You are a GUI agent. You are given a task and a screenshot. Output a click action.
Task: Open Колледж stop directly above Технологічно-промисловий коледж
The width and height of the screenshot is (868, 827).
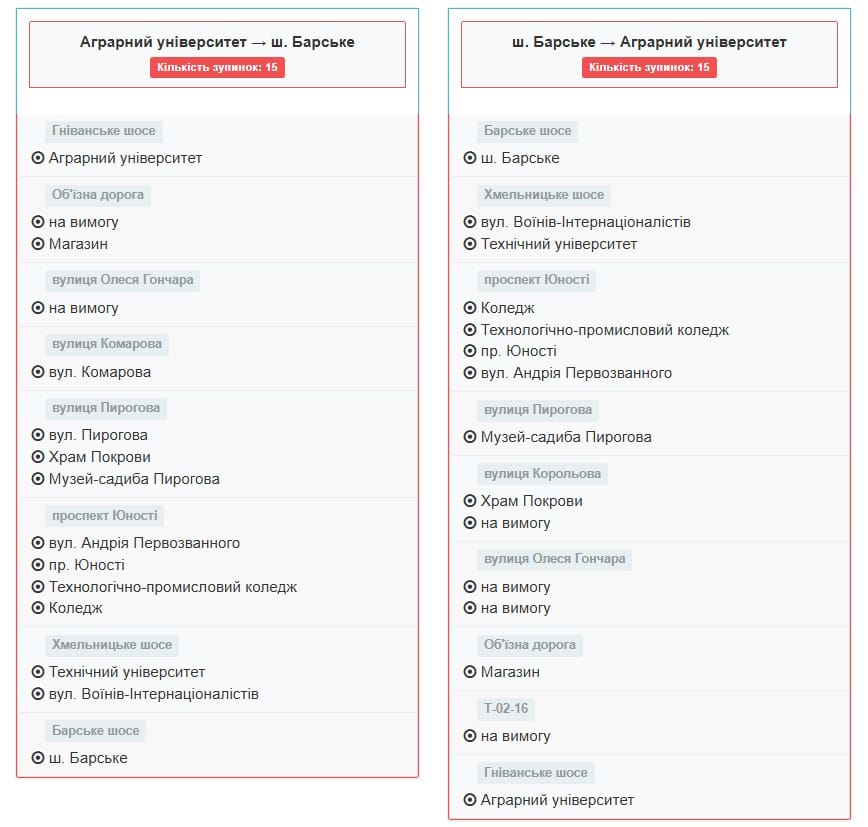pos(508,308)
